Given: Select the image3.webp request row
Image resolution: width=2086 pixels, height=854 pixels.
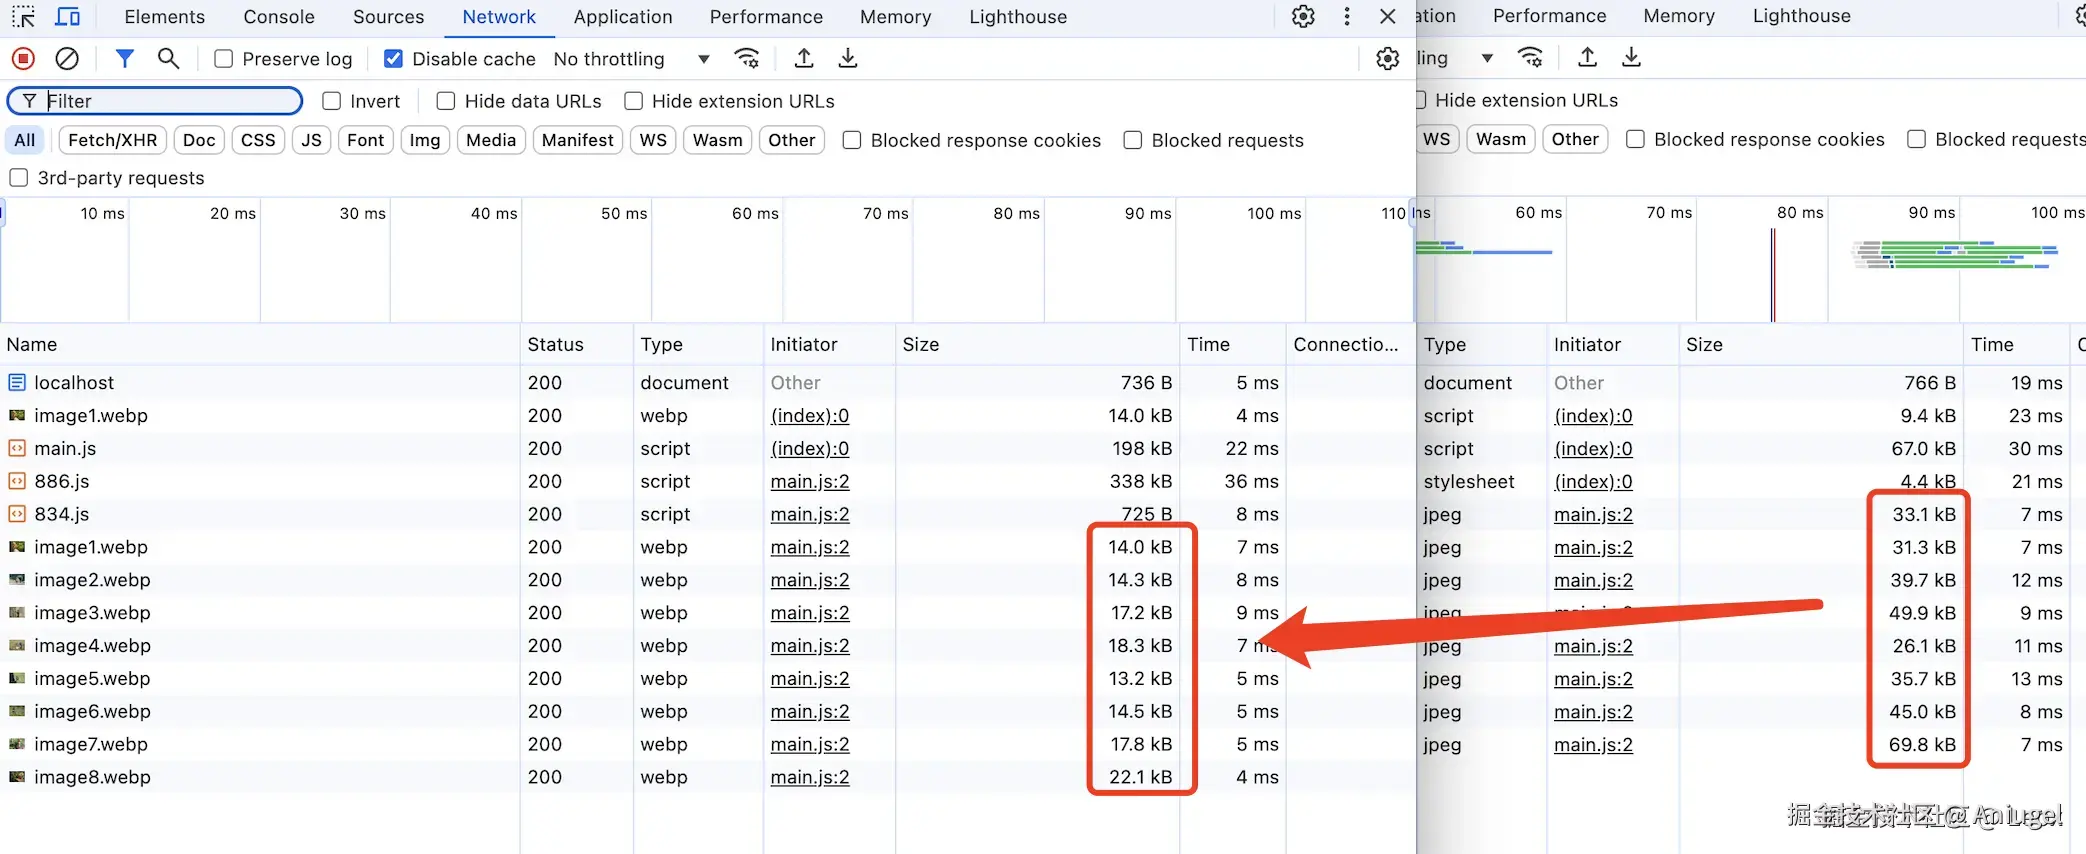Looking at the screenshot, I should pos(707,612).
